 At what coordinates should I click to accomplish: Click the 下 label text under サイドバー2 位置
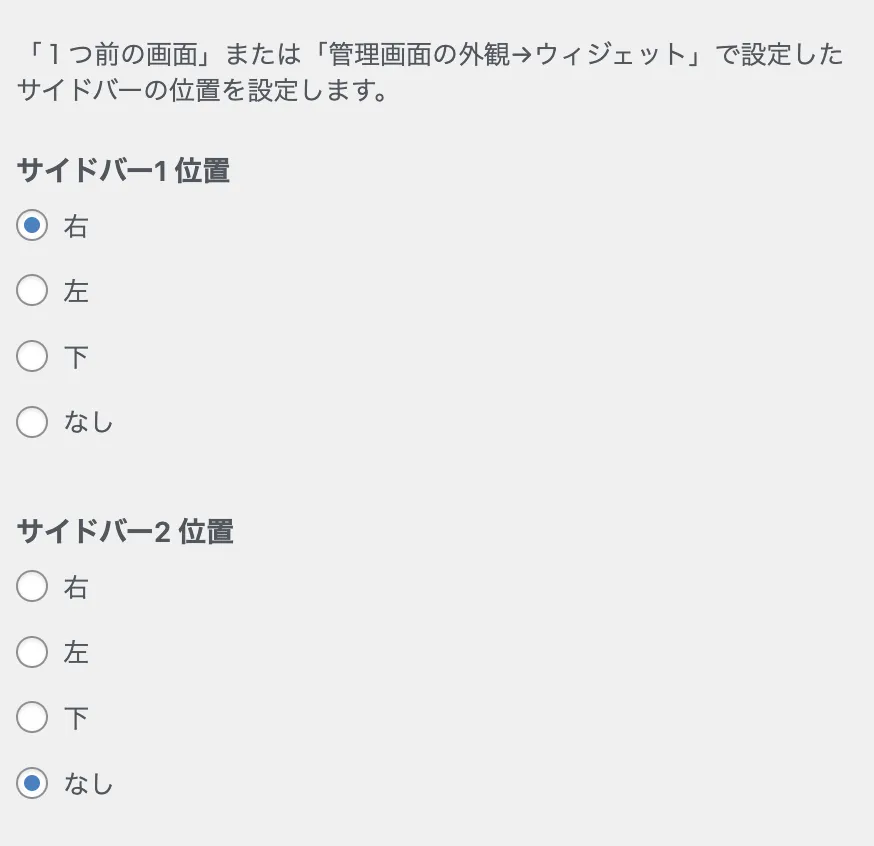pyautogui.click(x=76, y=719)
